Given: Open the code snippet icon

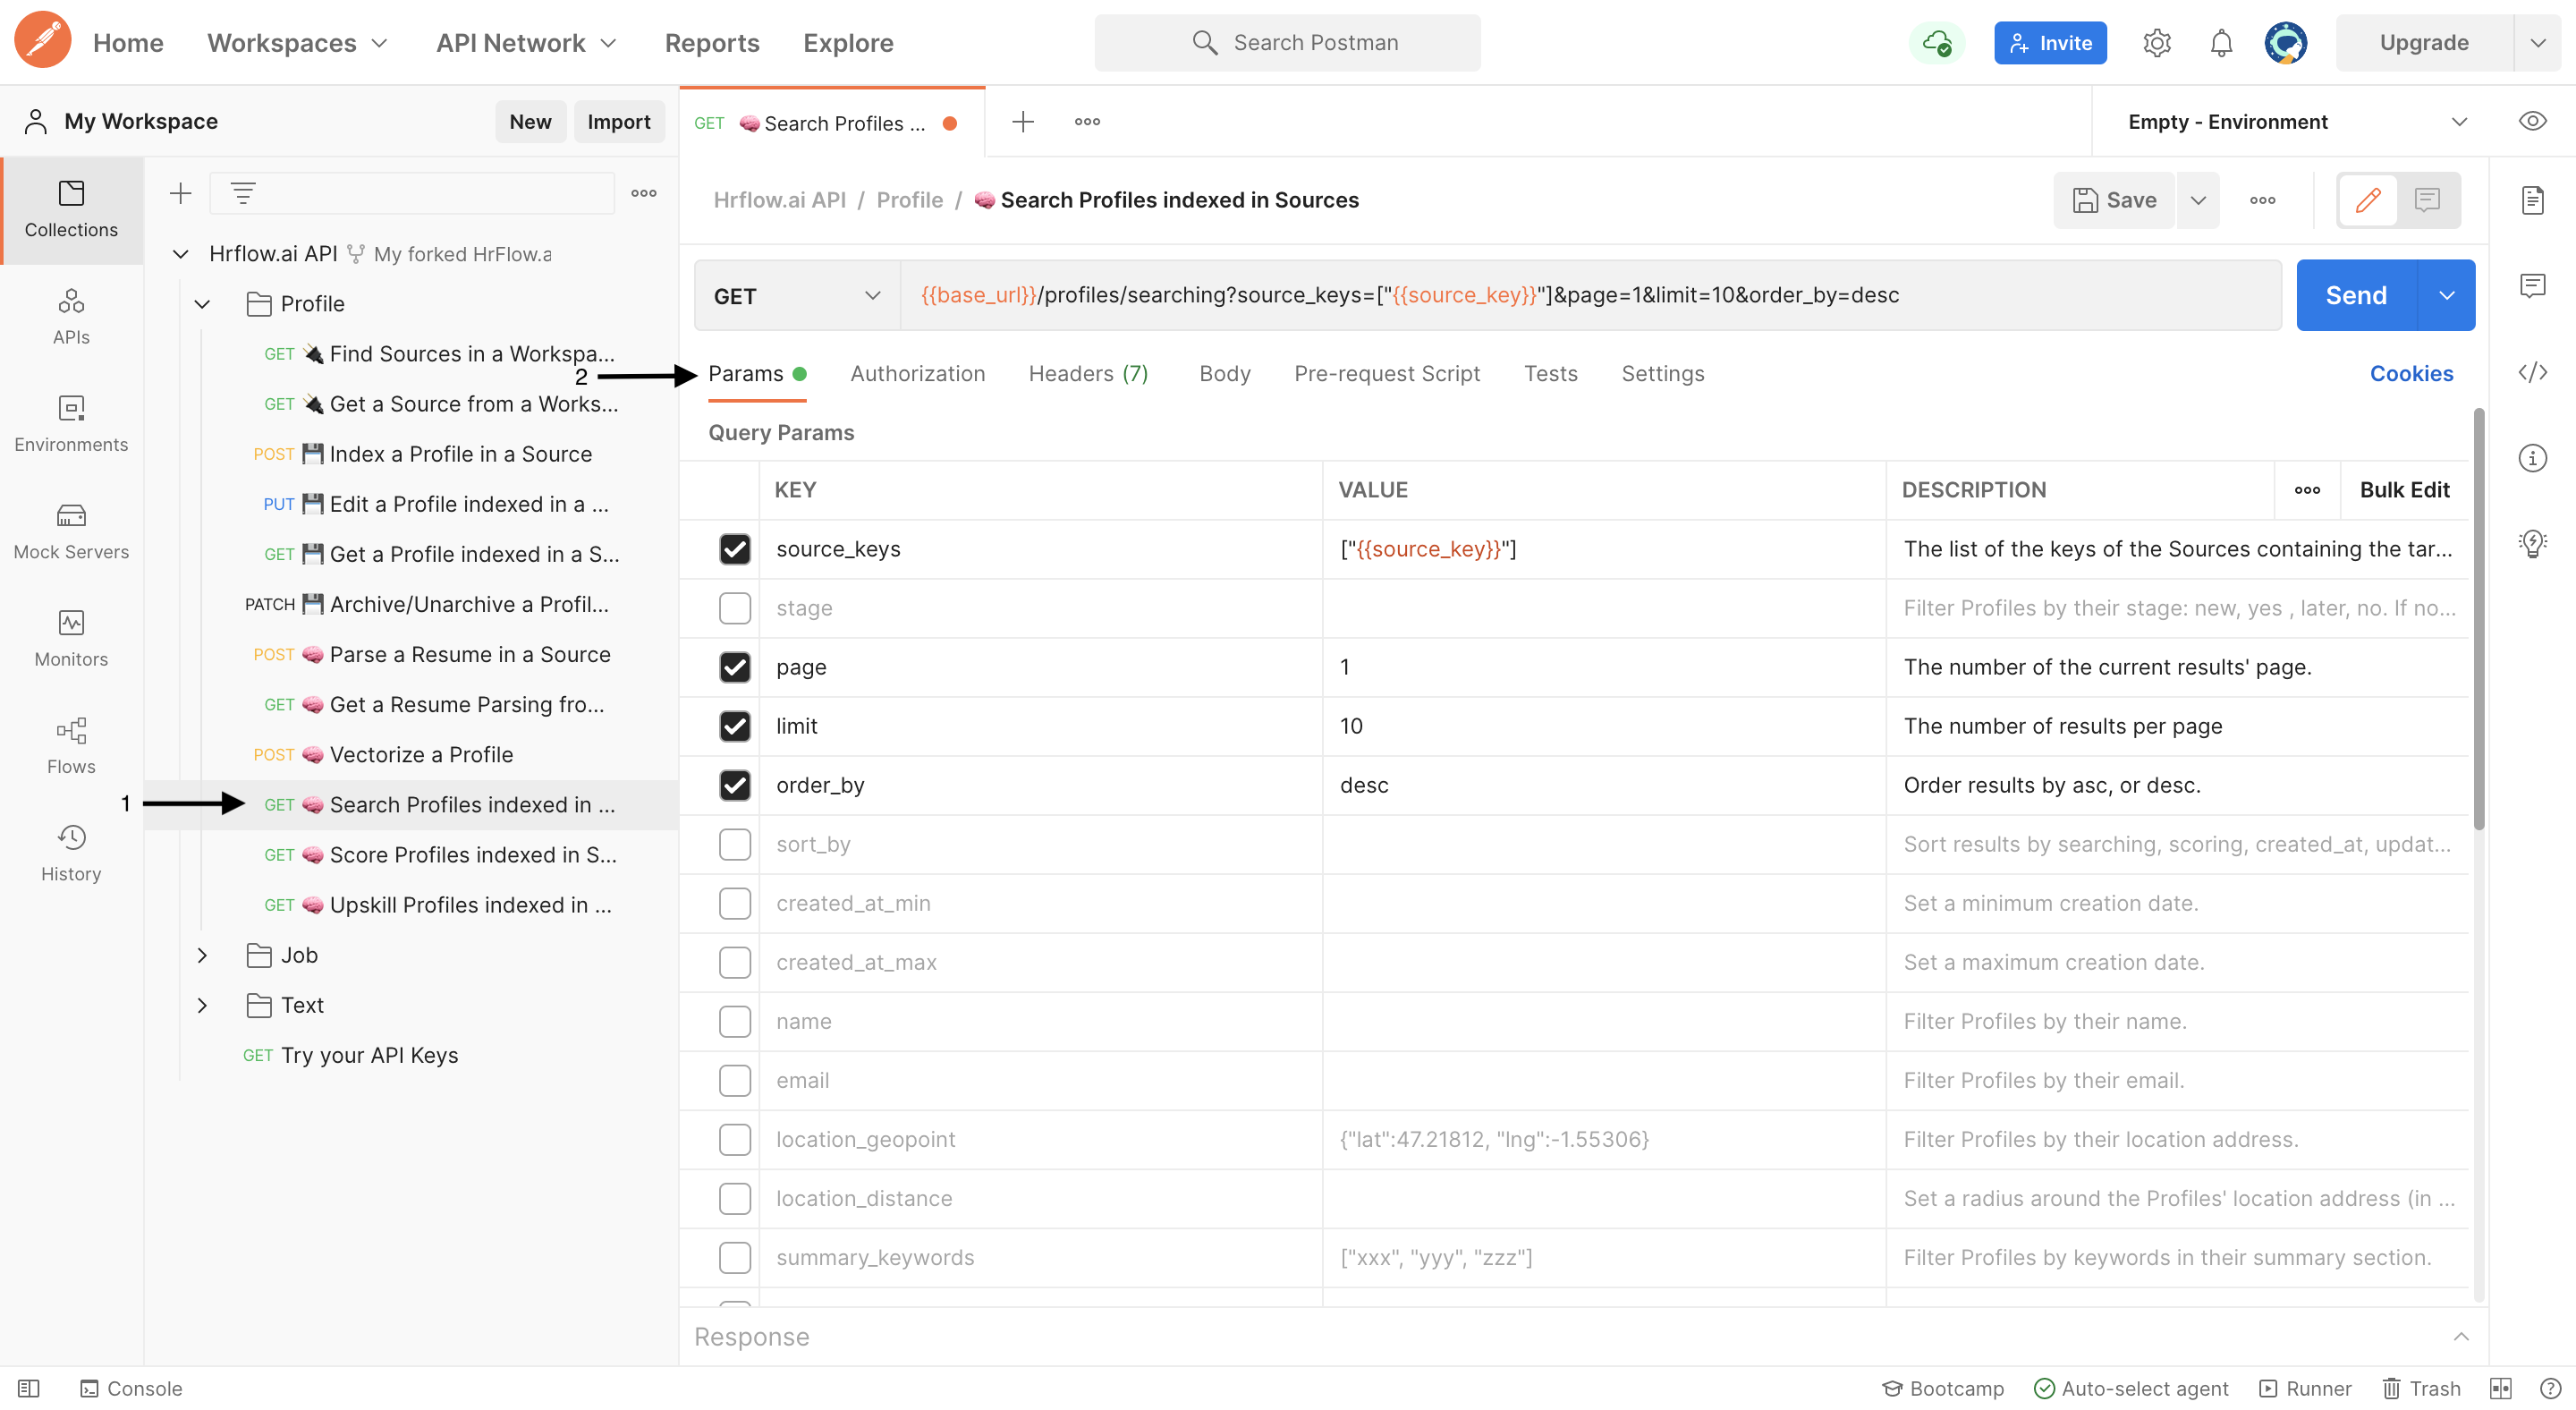Looking at the screenshot, I should [2531, 372].
